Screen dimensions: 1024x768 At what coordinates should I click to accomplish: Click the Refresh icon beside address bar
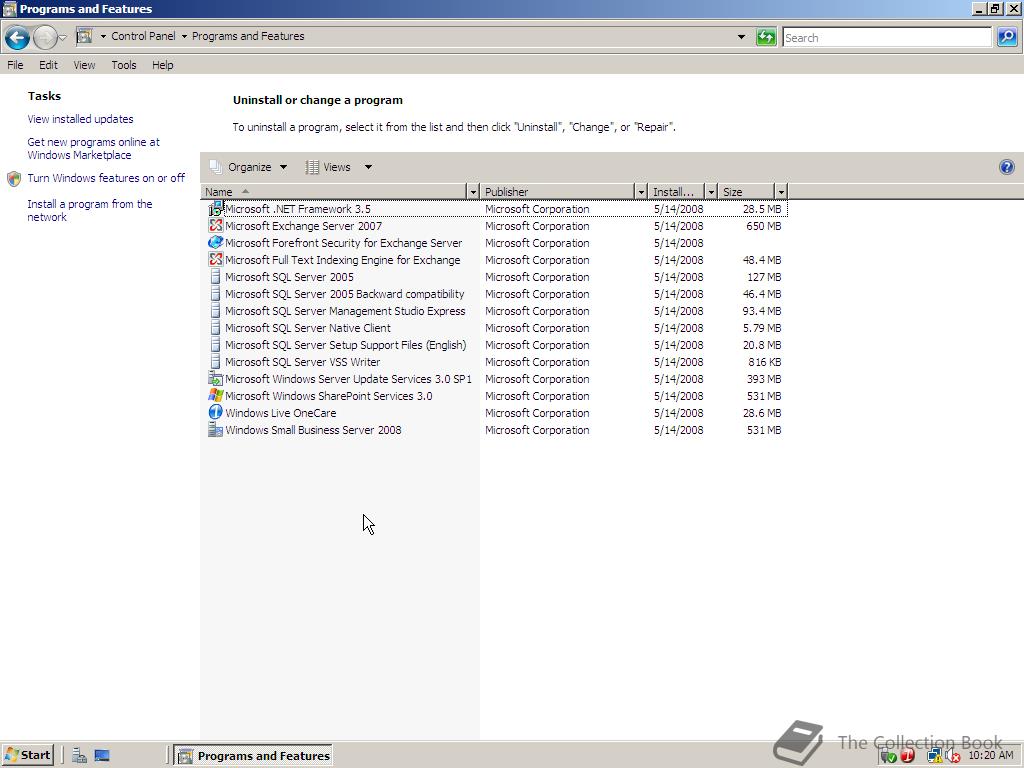[x=765, y=37]
